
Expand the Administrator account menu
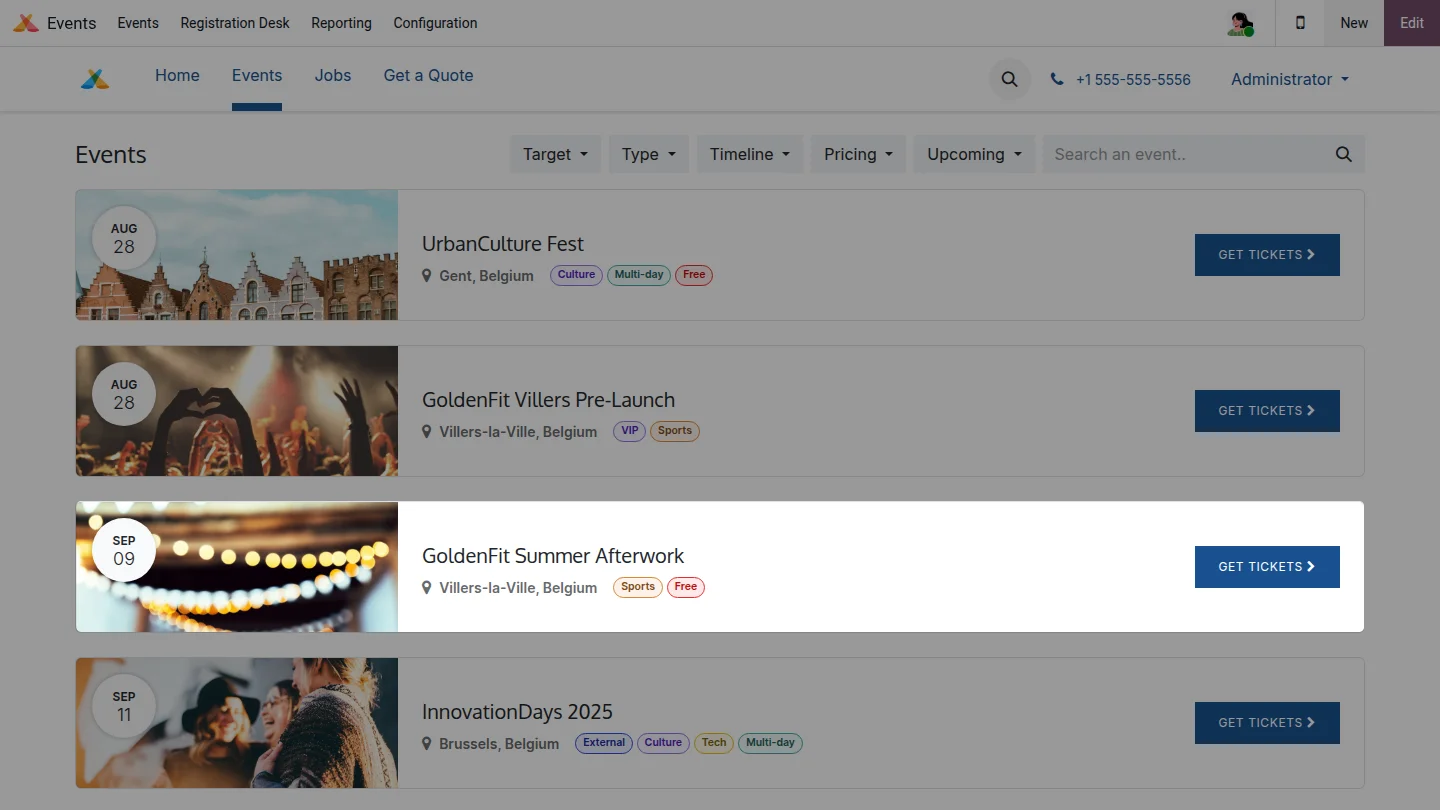click(1289, 79)
